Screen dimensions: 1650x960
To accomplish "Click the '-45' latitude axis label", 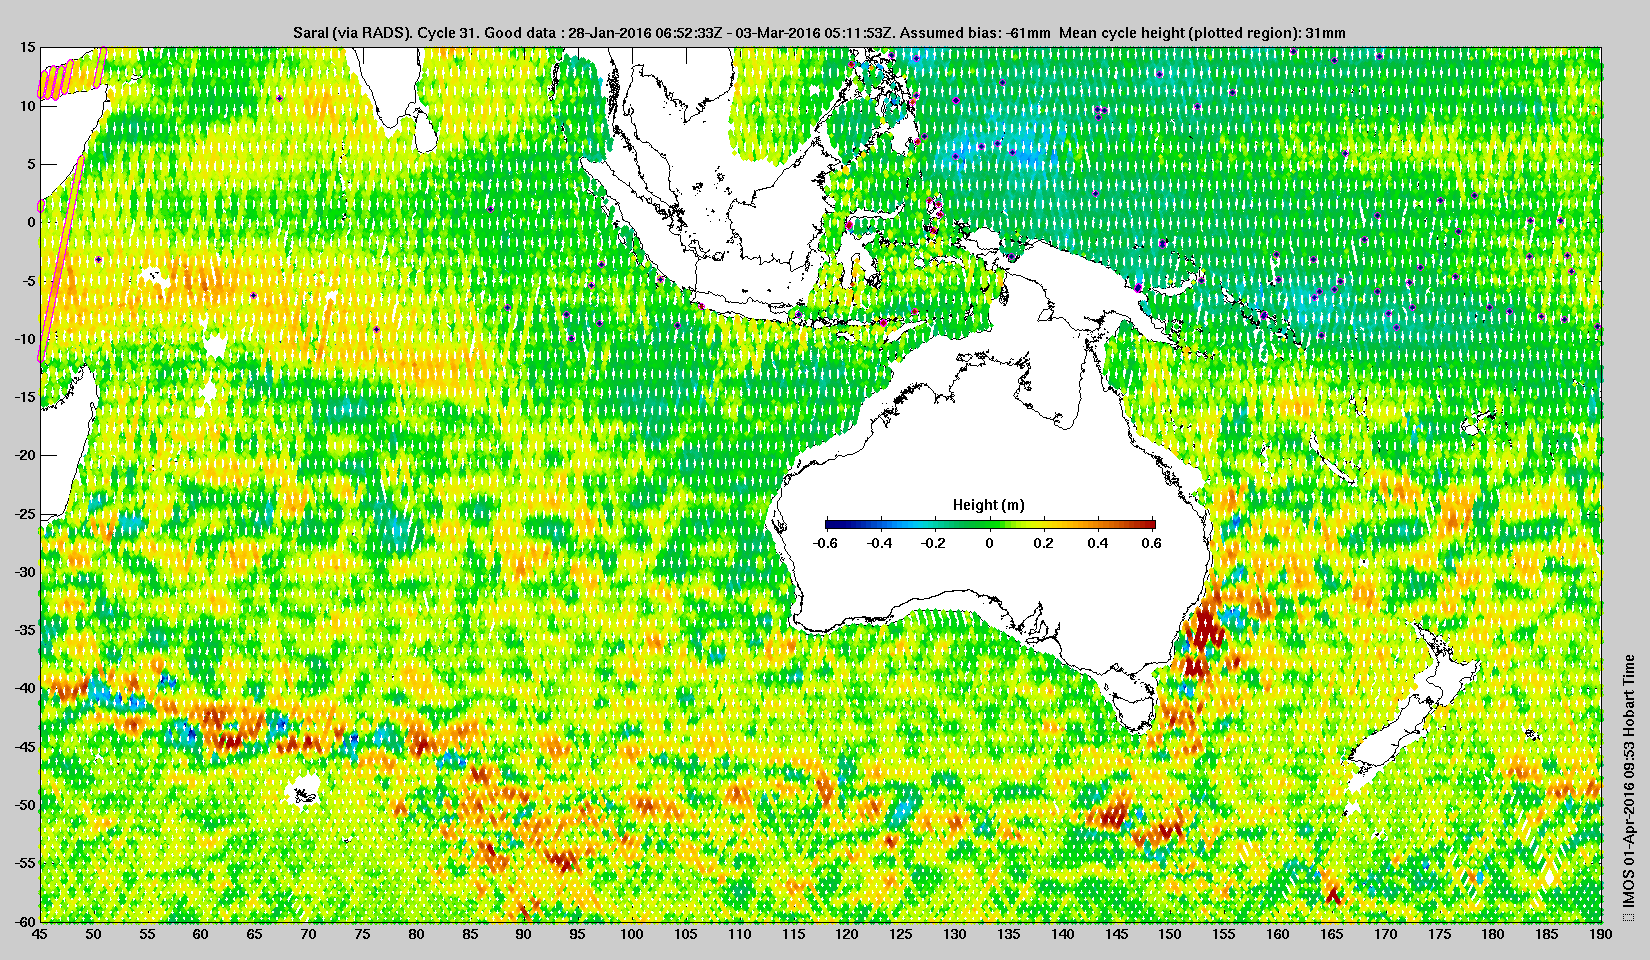I will 24,747.
